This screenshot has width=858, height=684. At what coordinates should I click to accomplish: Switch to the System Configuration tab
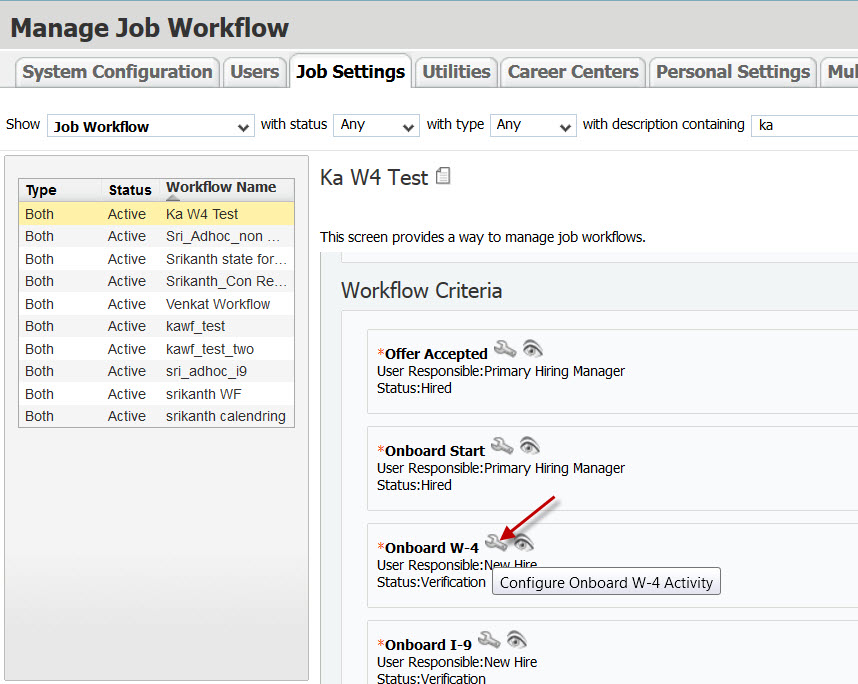pos(117,72)
